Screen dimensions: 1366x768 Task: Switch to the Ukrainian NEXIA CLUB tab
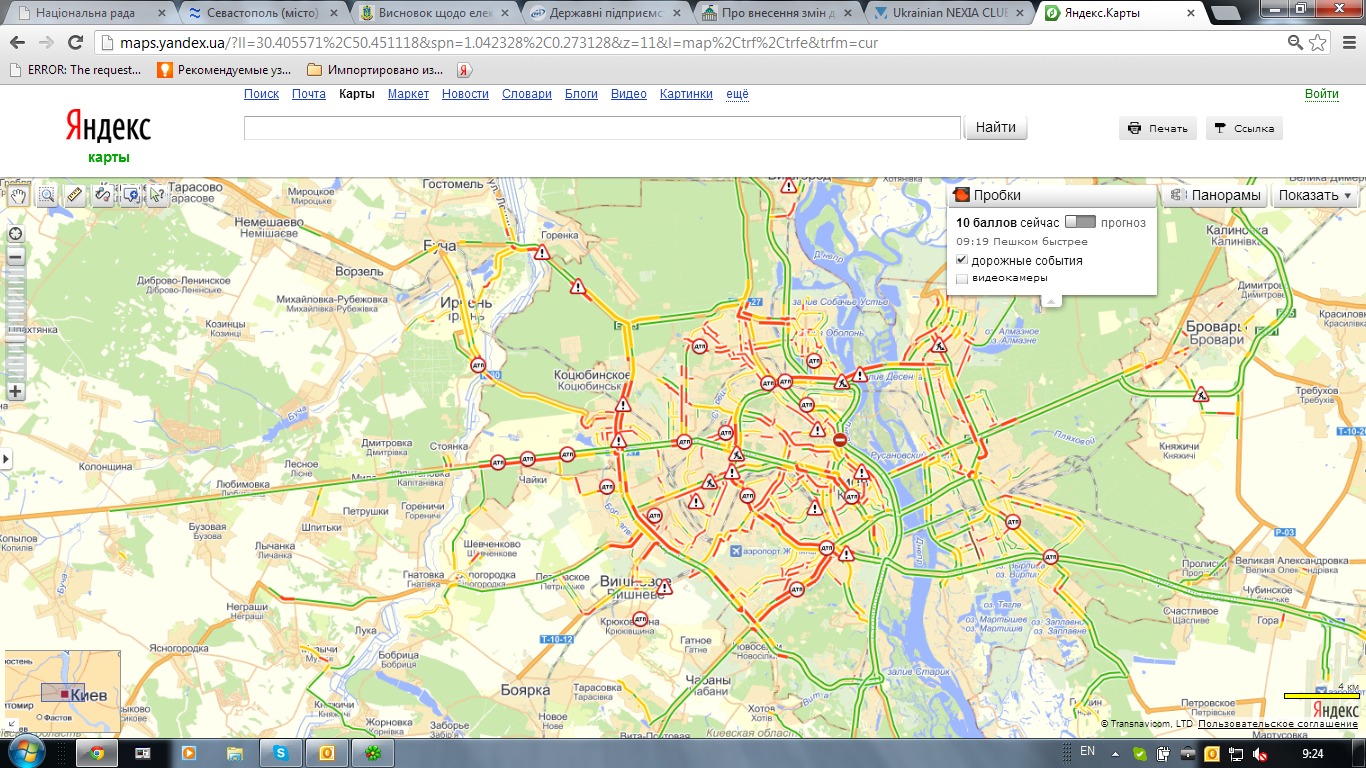(x=947, y=13)
